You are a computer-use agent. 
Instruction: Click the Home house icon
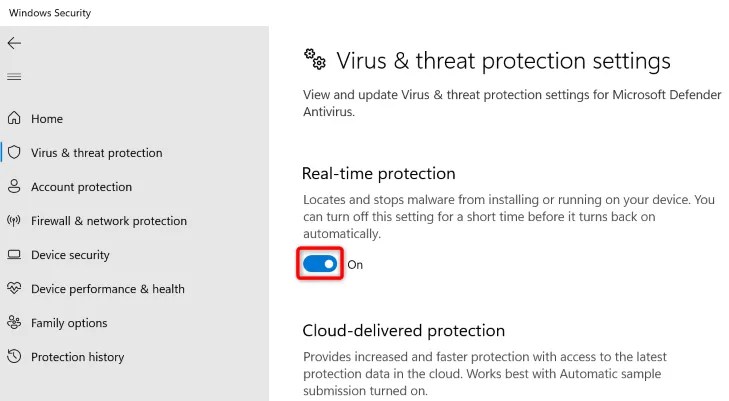click(14, 118)
